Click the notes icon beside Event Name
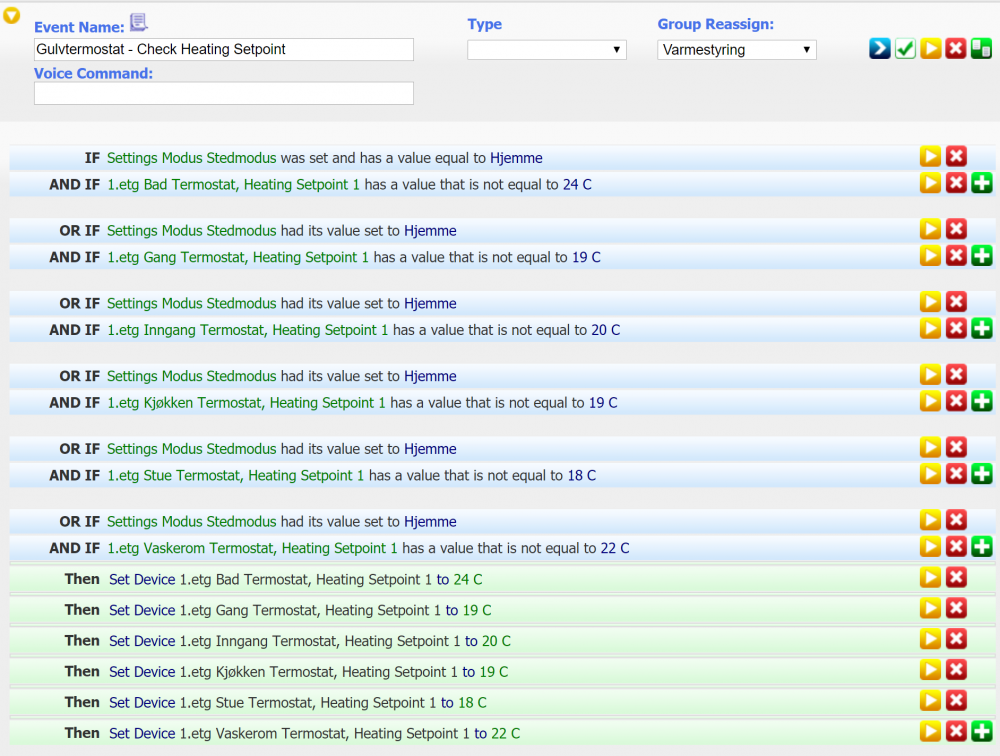 coord(138,23)
